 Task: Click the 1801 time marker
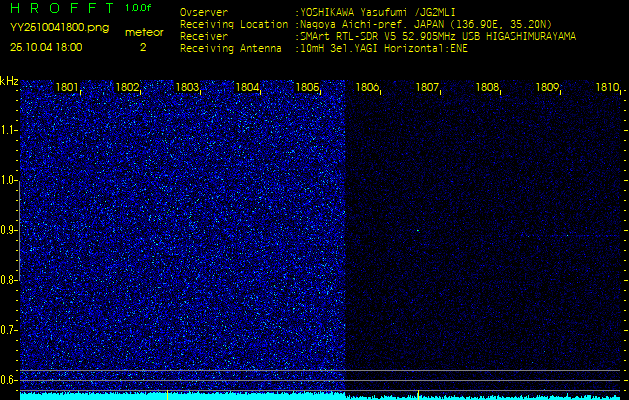67,87
